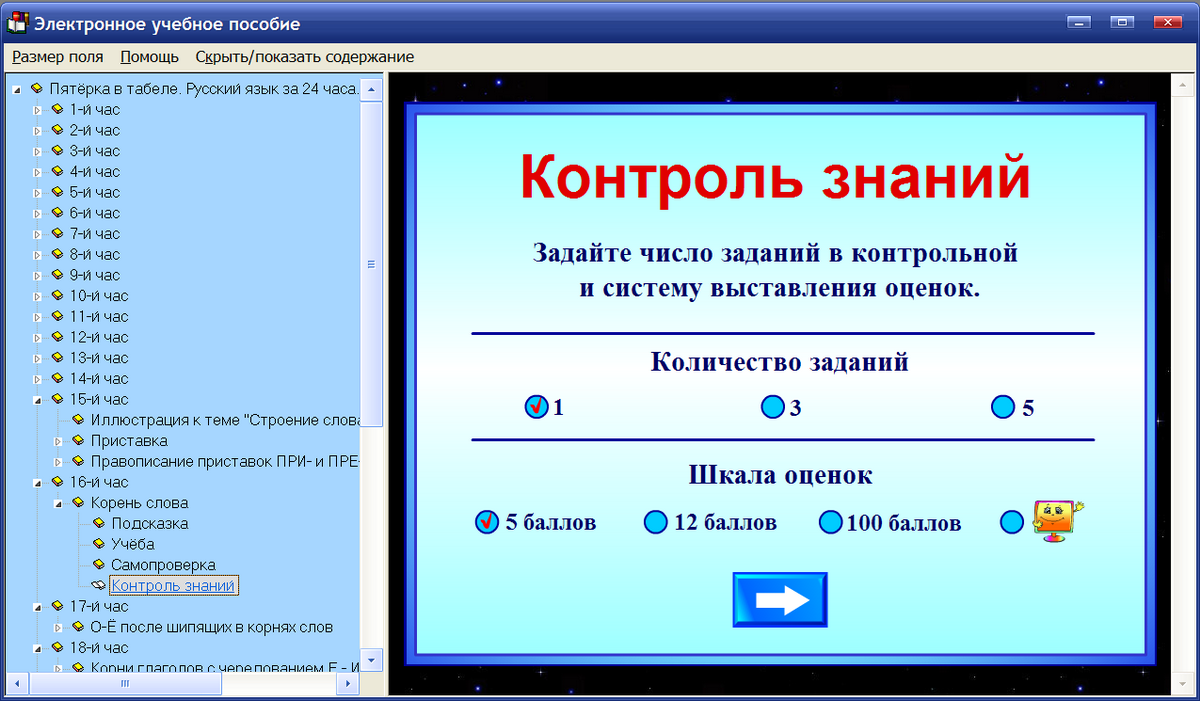Select the "100 баллов" option
1200x701 pixels.
click(x=831, y=521)
